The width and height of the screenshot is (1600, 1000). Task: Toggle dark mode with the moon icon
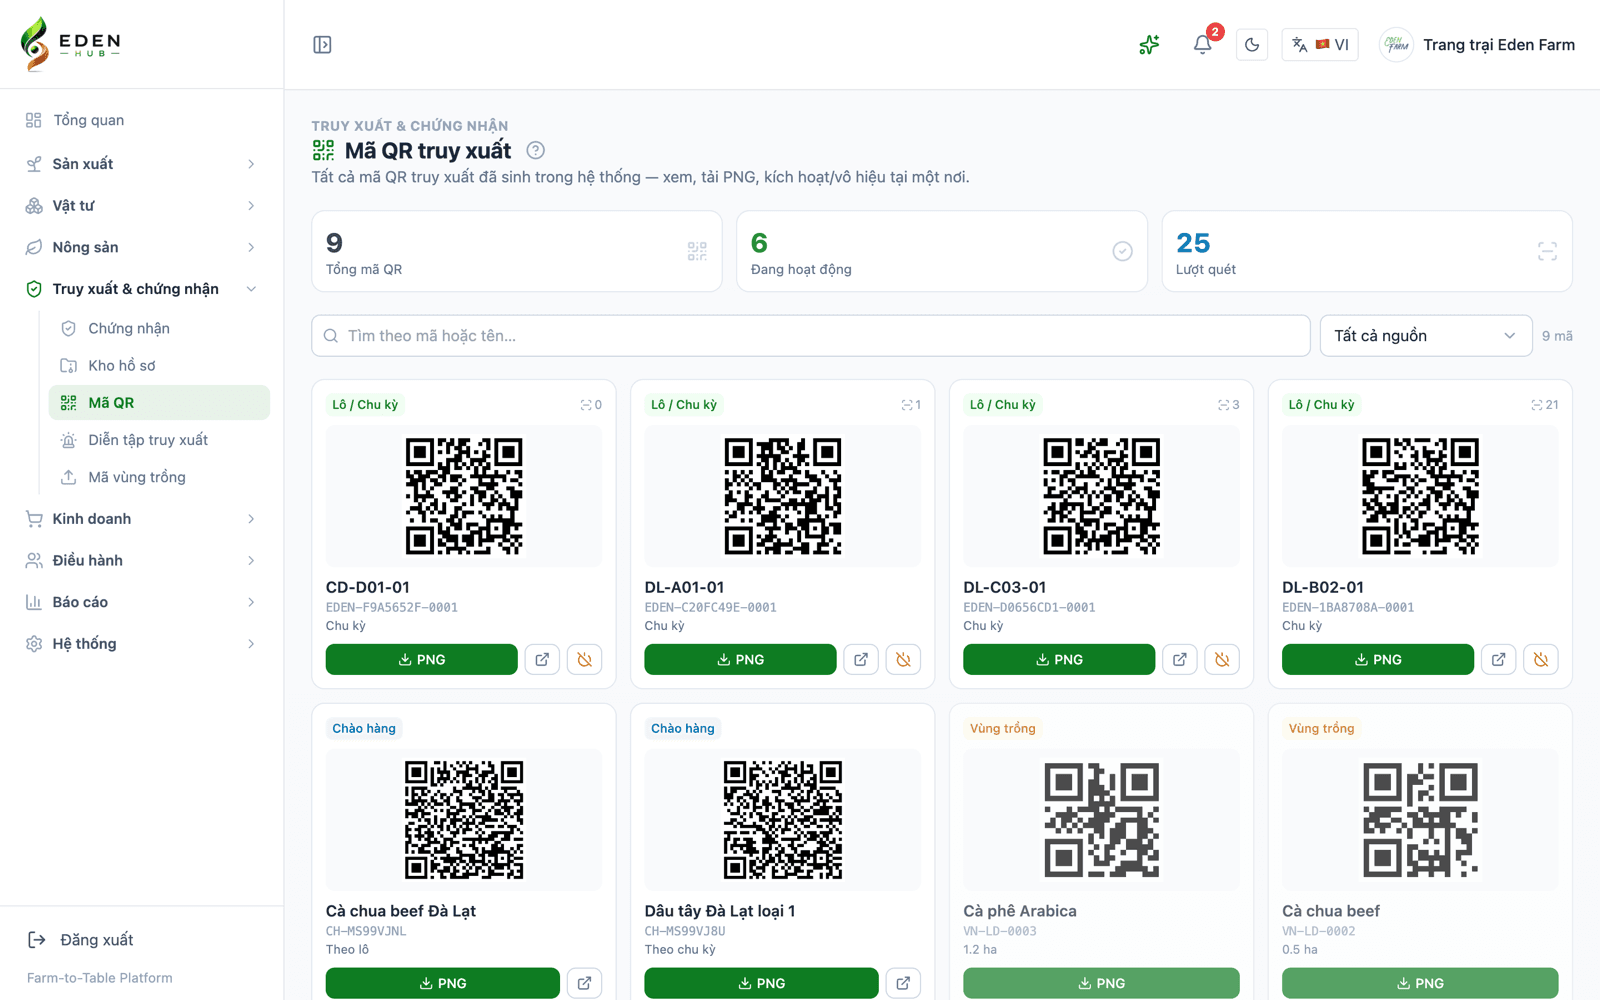1252,45
